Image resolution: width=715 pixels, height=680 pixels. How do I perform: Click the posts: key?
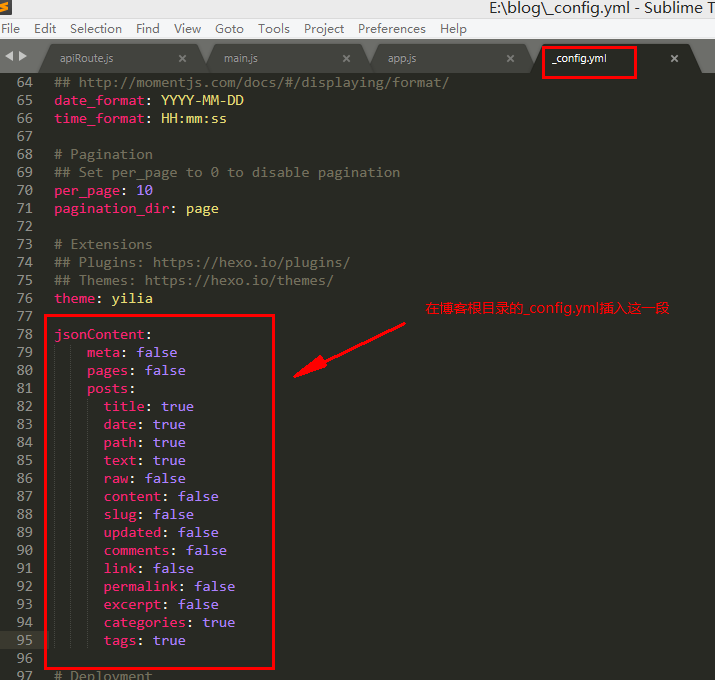point(111,389)
